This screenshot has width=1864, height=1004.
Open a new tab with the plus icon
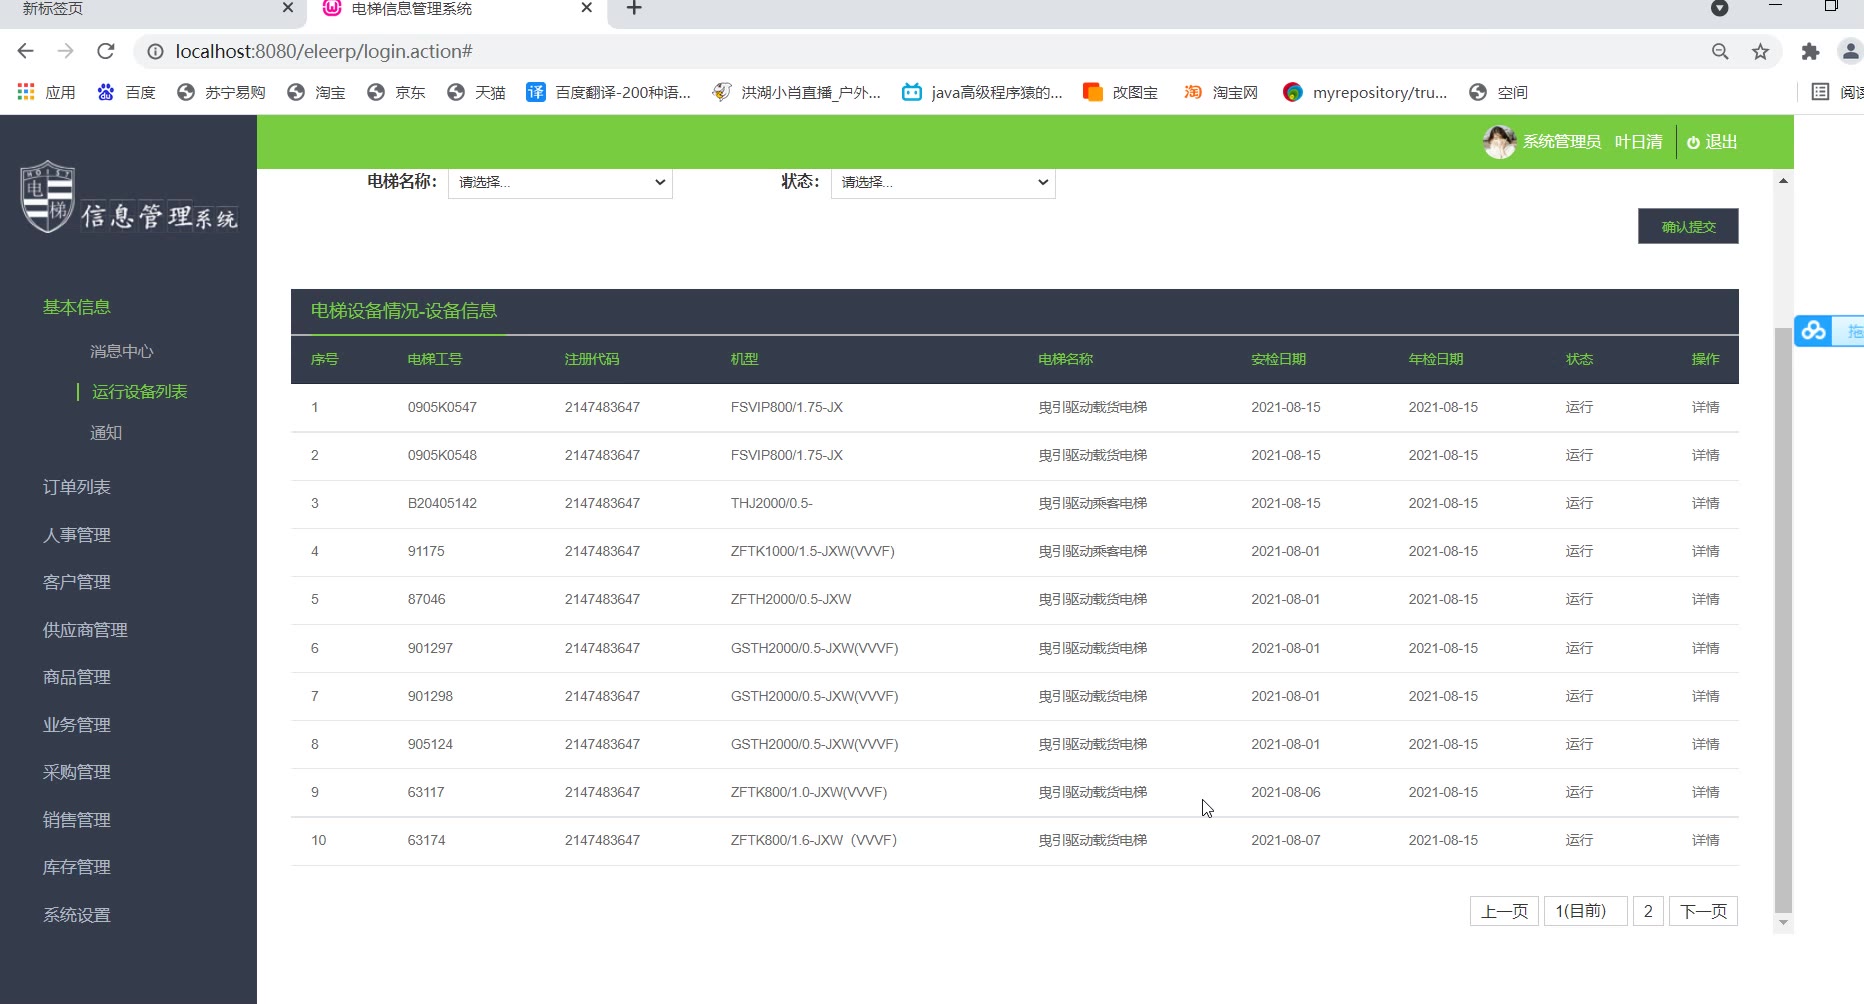634,9
